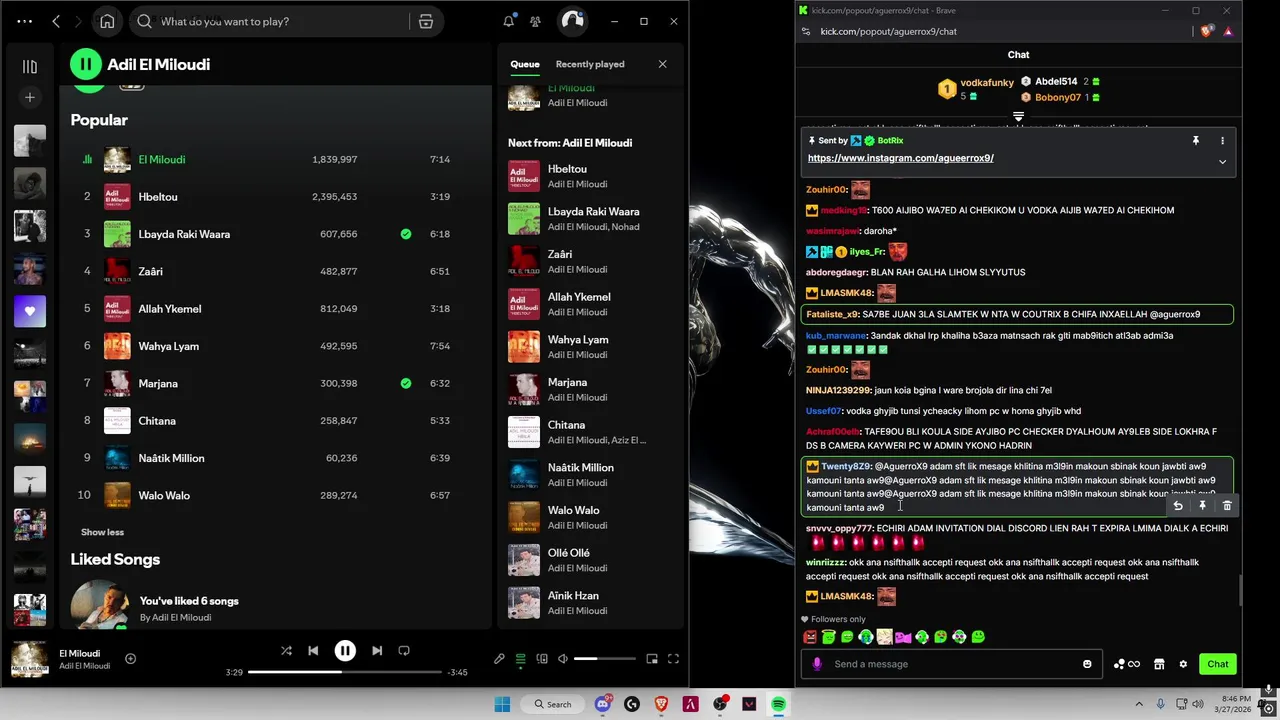Open the pinned Instagram aguerrox9 link
1280x720 pixels.
901,158
